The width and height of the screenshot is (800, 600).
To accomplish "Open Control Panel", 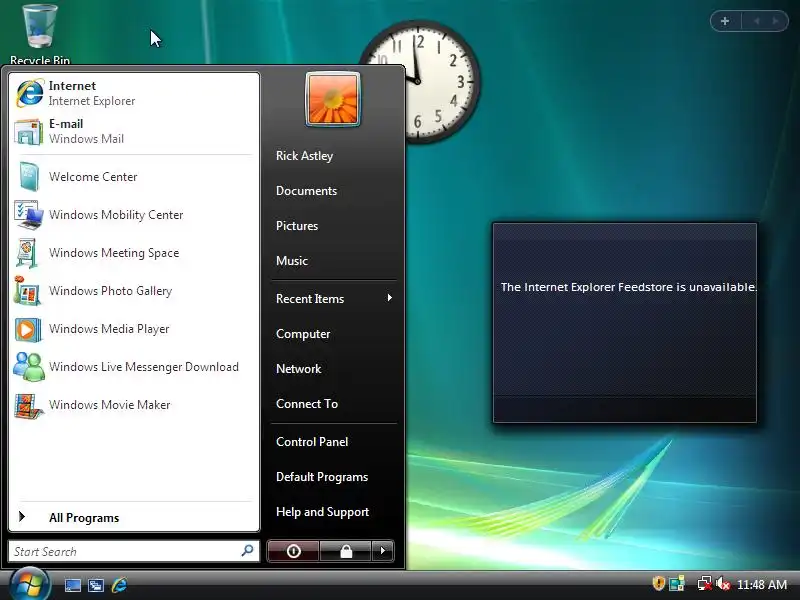I will click(x=312, y=442).
